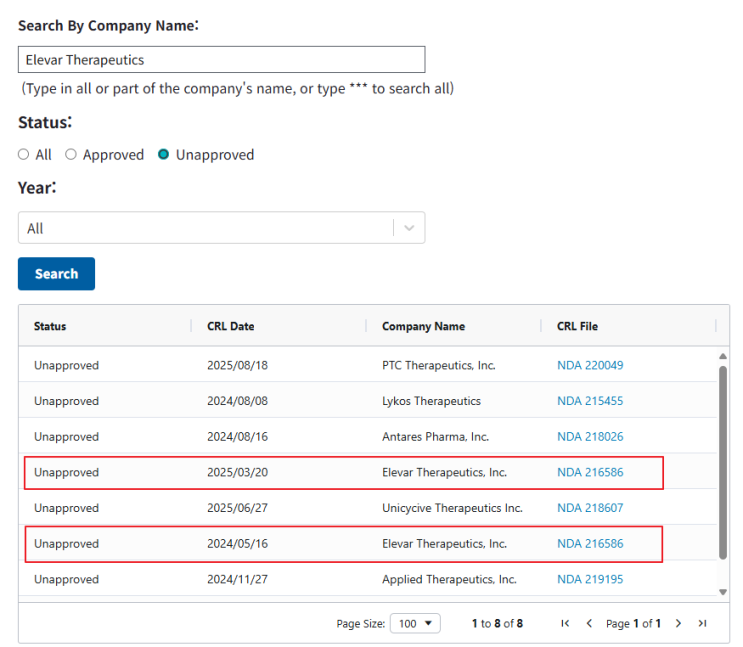This screenshot has height=647, width=743.
Task: Select the All status radio button
Action: coord(23,155)
